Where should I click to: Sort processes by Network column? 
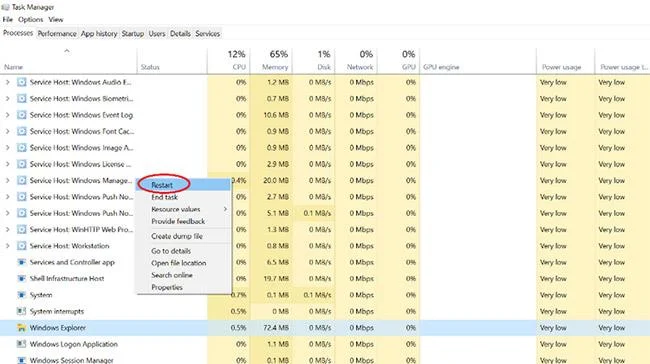click(356, 61)
